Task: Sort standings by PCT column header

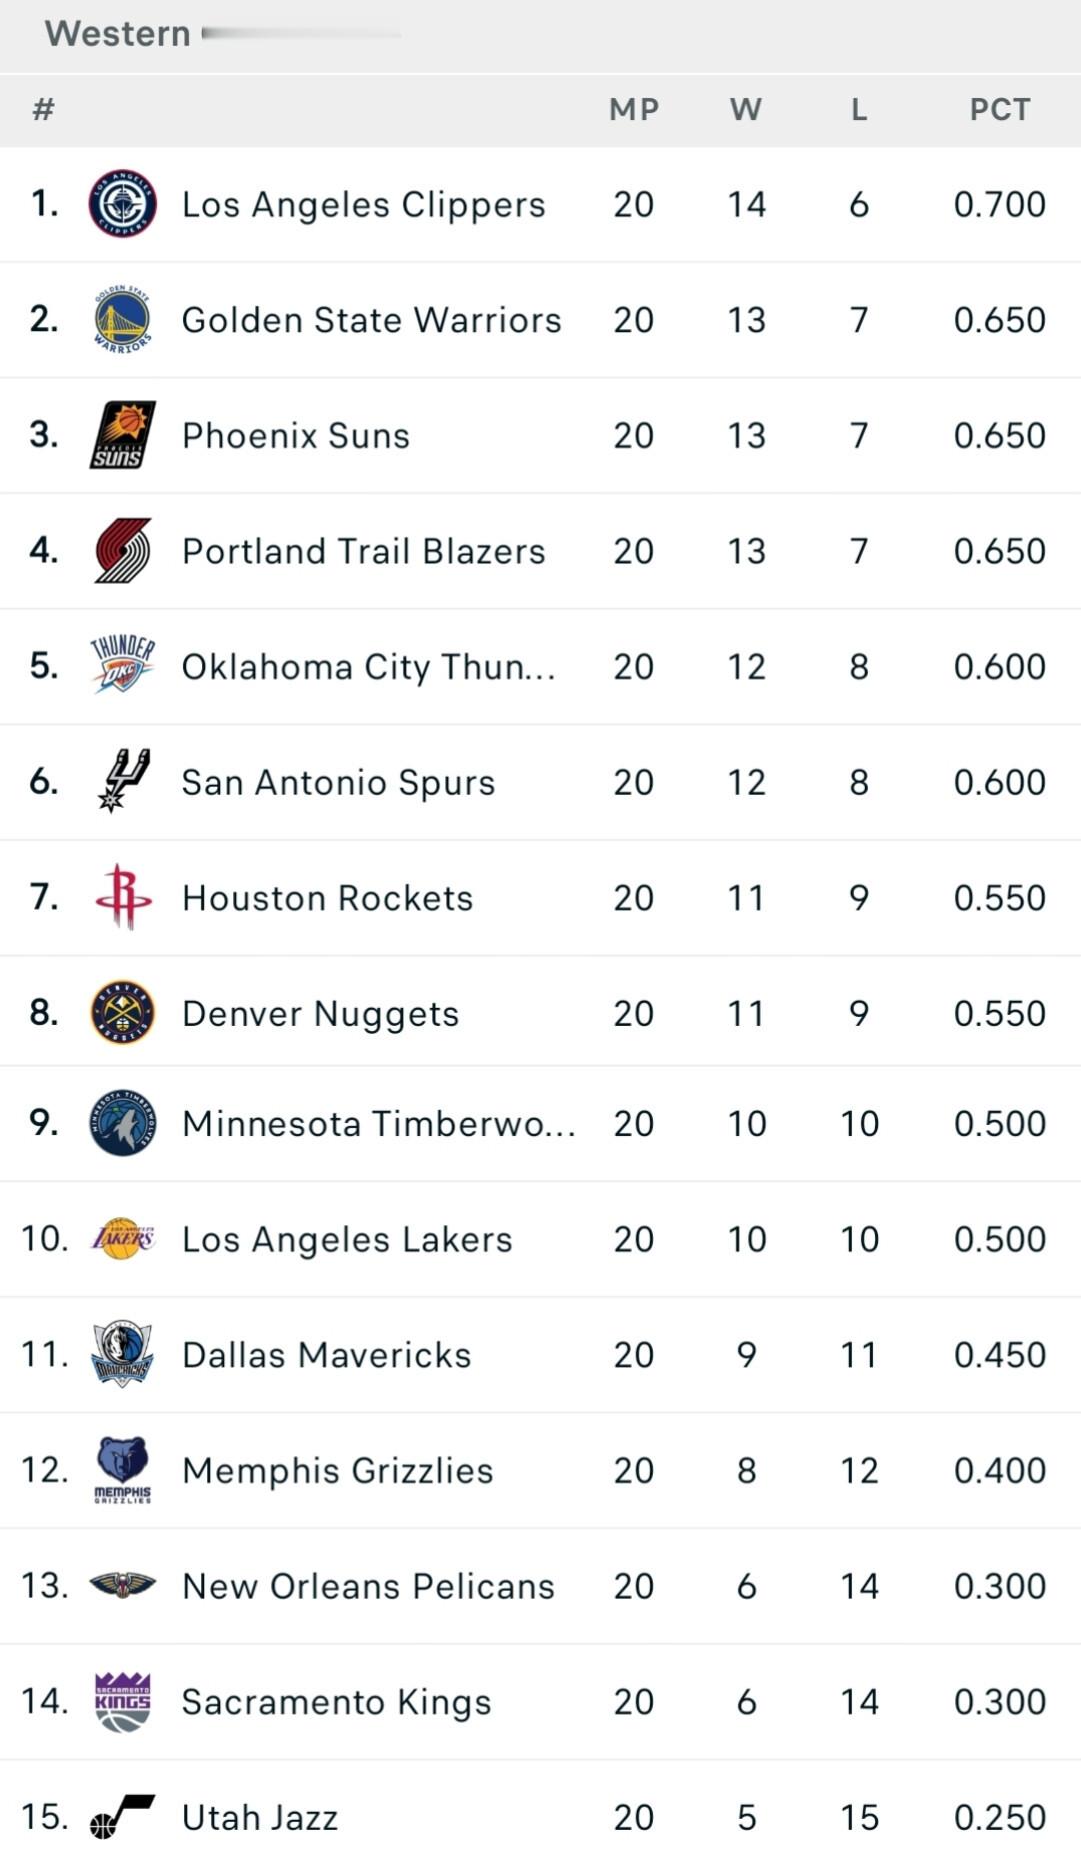Action: (x=999, y=110)
